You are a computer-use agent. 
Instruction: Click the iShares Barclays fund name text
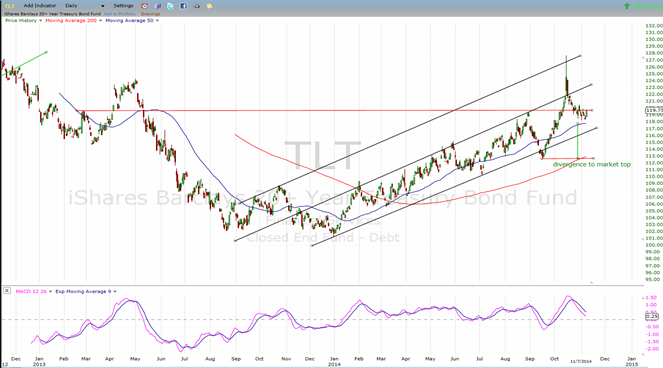[x=52, y=14]
